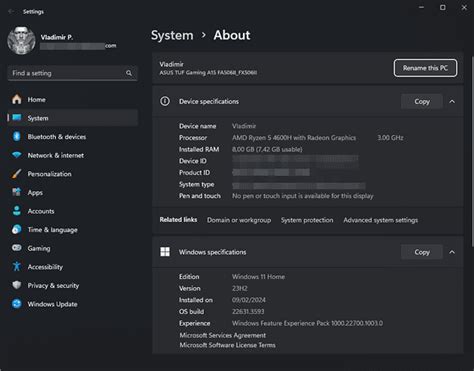Screen dimensions: 474x371
Task: Click the user profile avatar picture
Action: pyautogui.click(x=21, y=40)
